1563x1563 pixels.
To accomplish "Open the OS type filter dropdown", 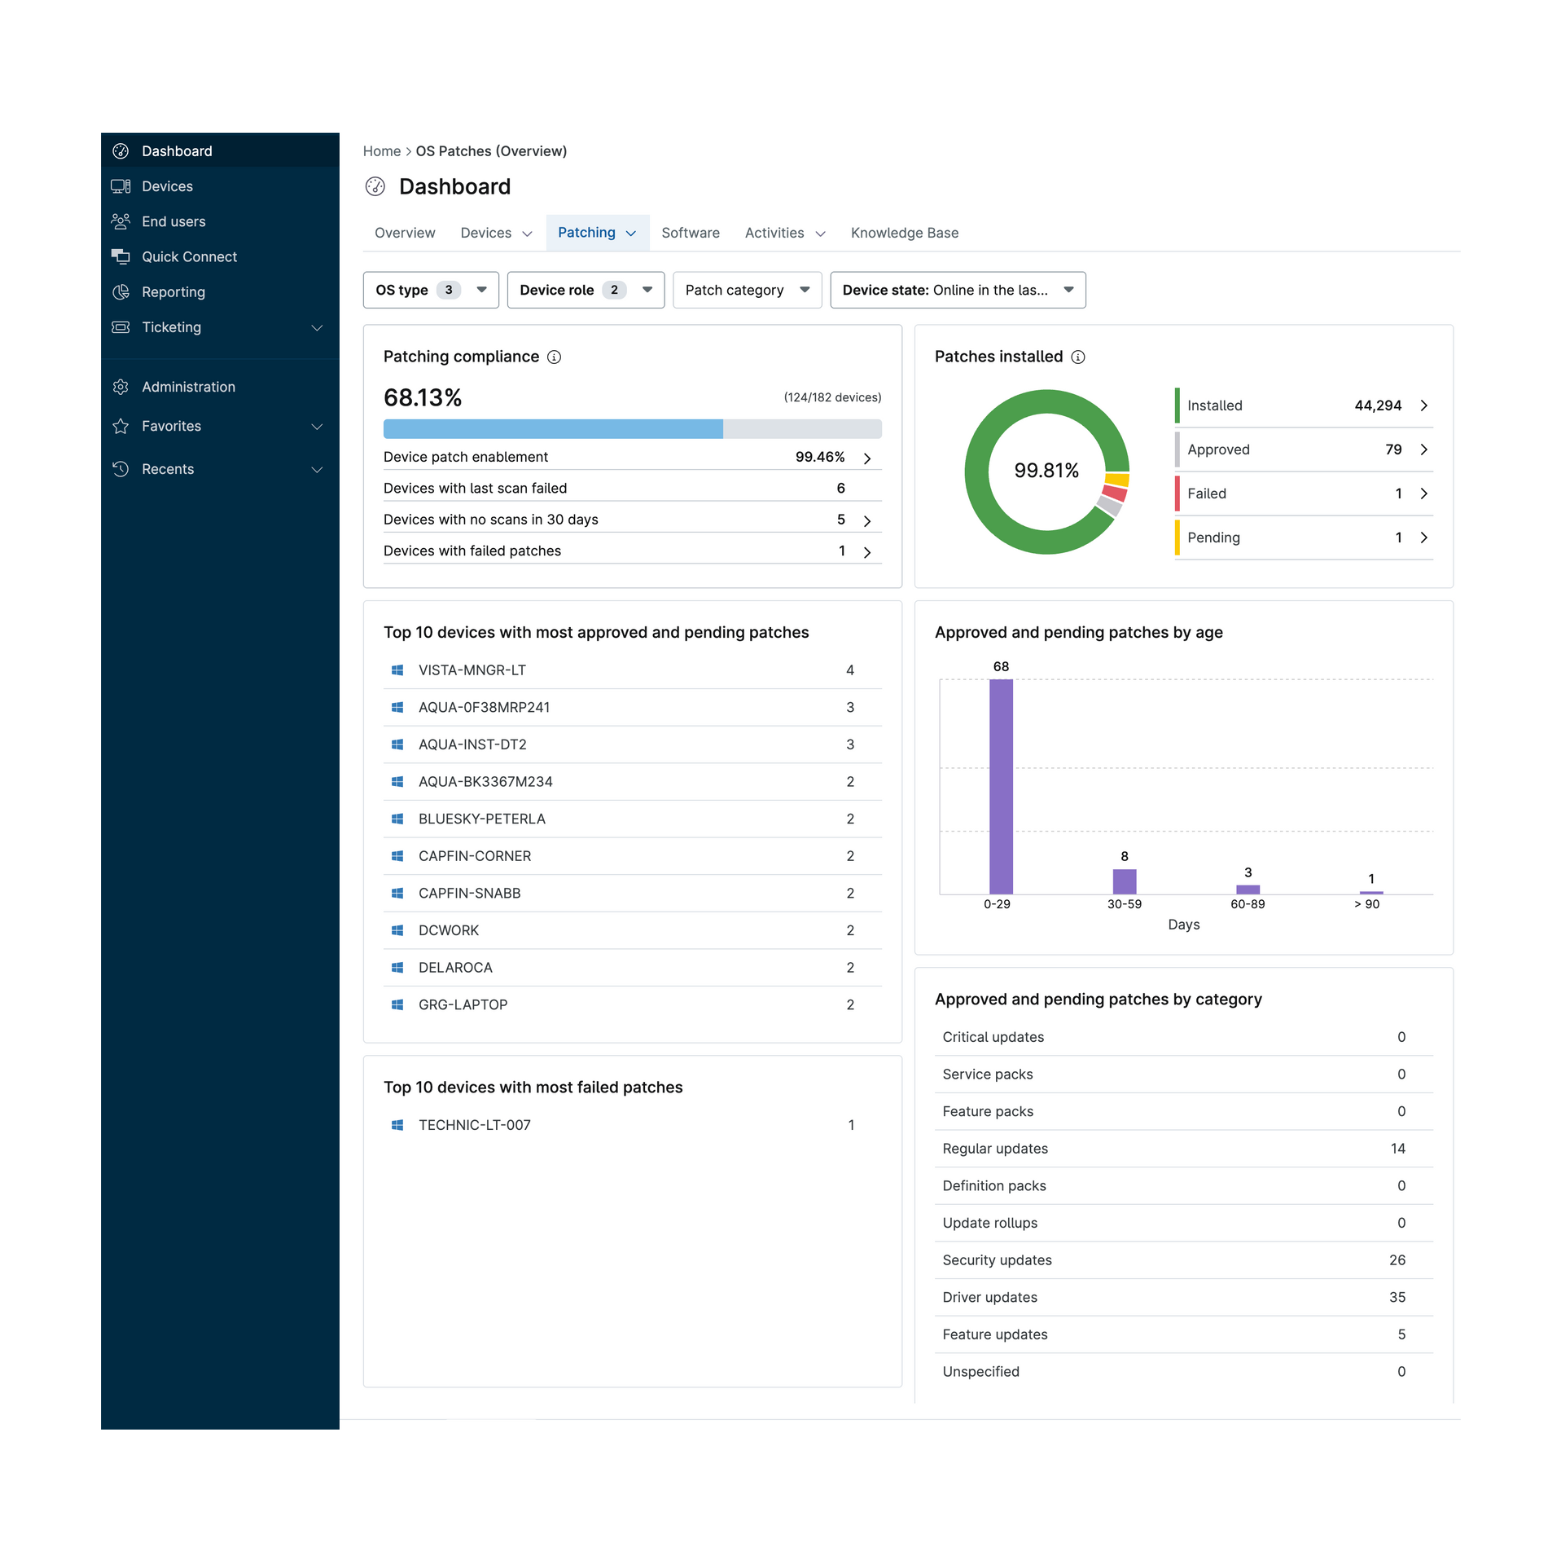I will click(x=430, y=290).
